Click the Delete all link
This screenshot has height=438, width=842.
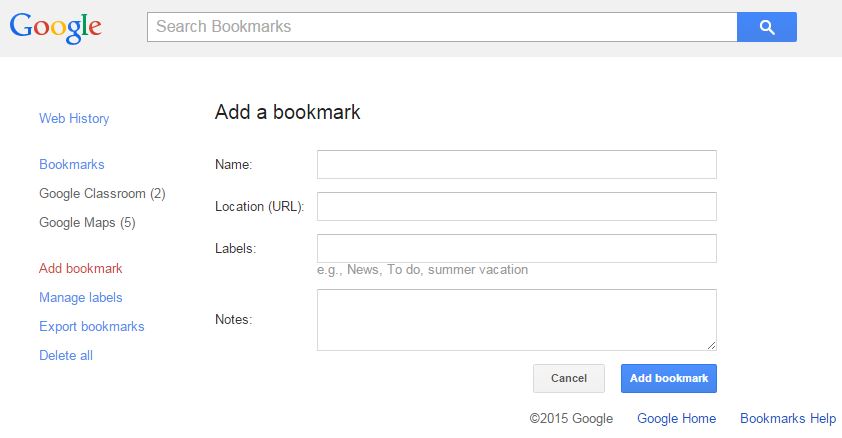66,355
